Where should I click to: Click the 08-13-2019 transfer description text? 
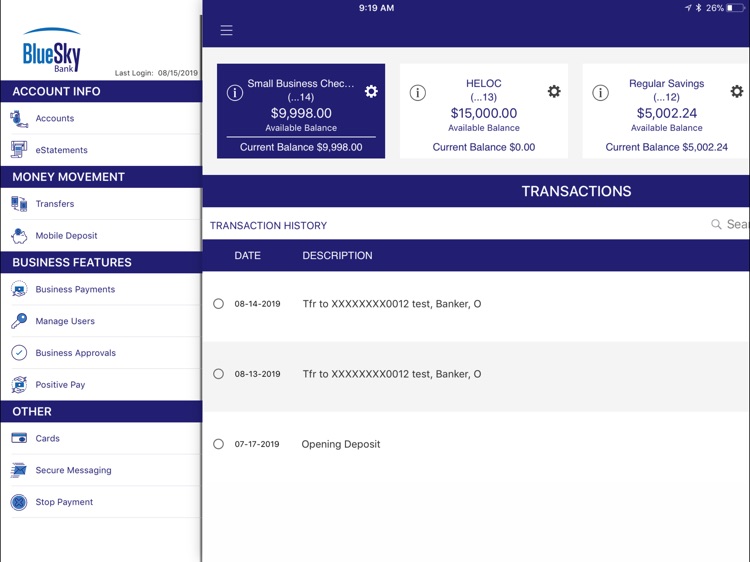point(392,374)
